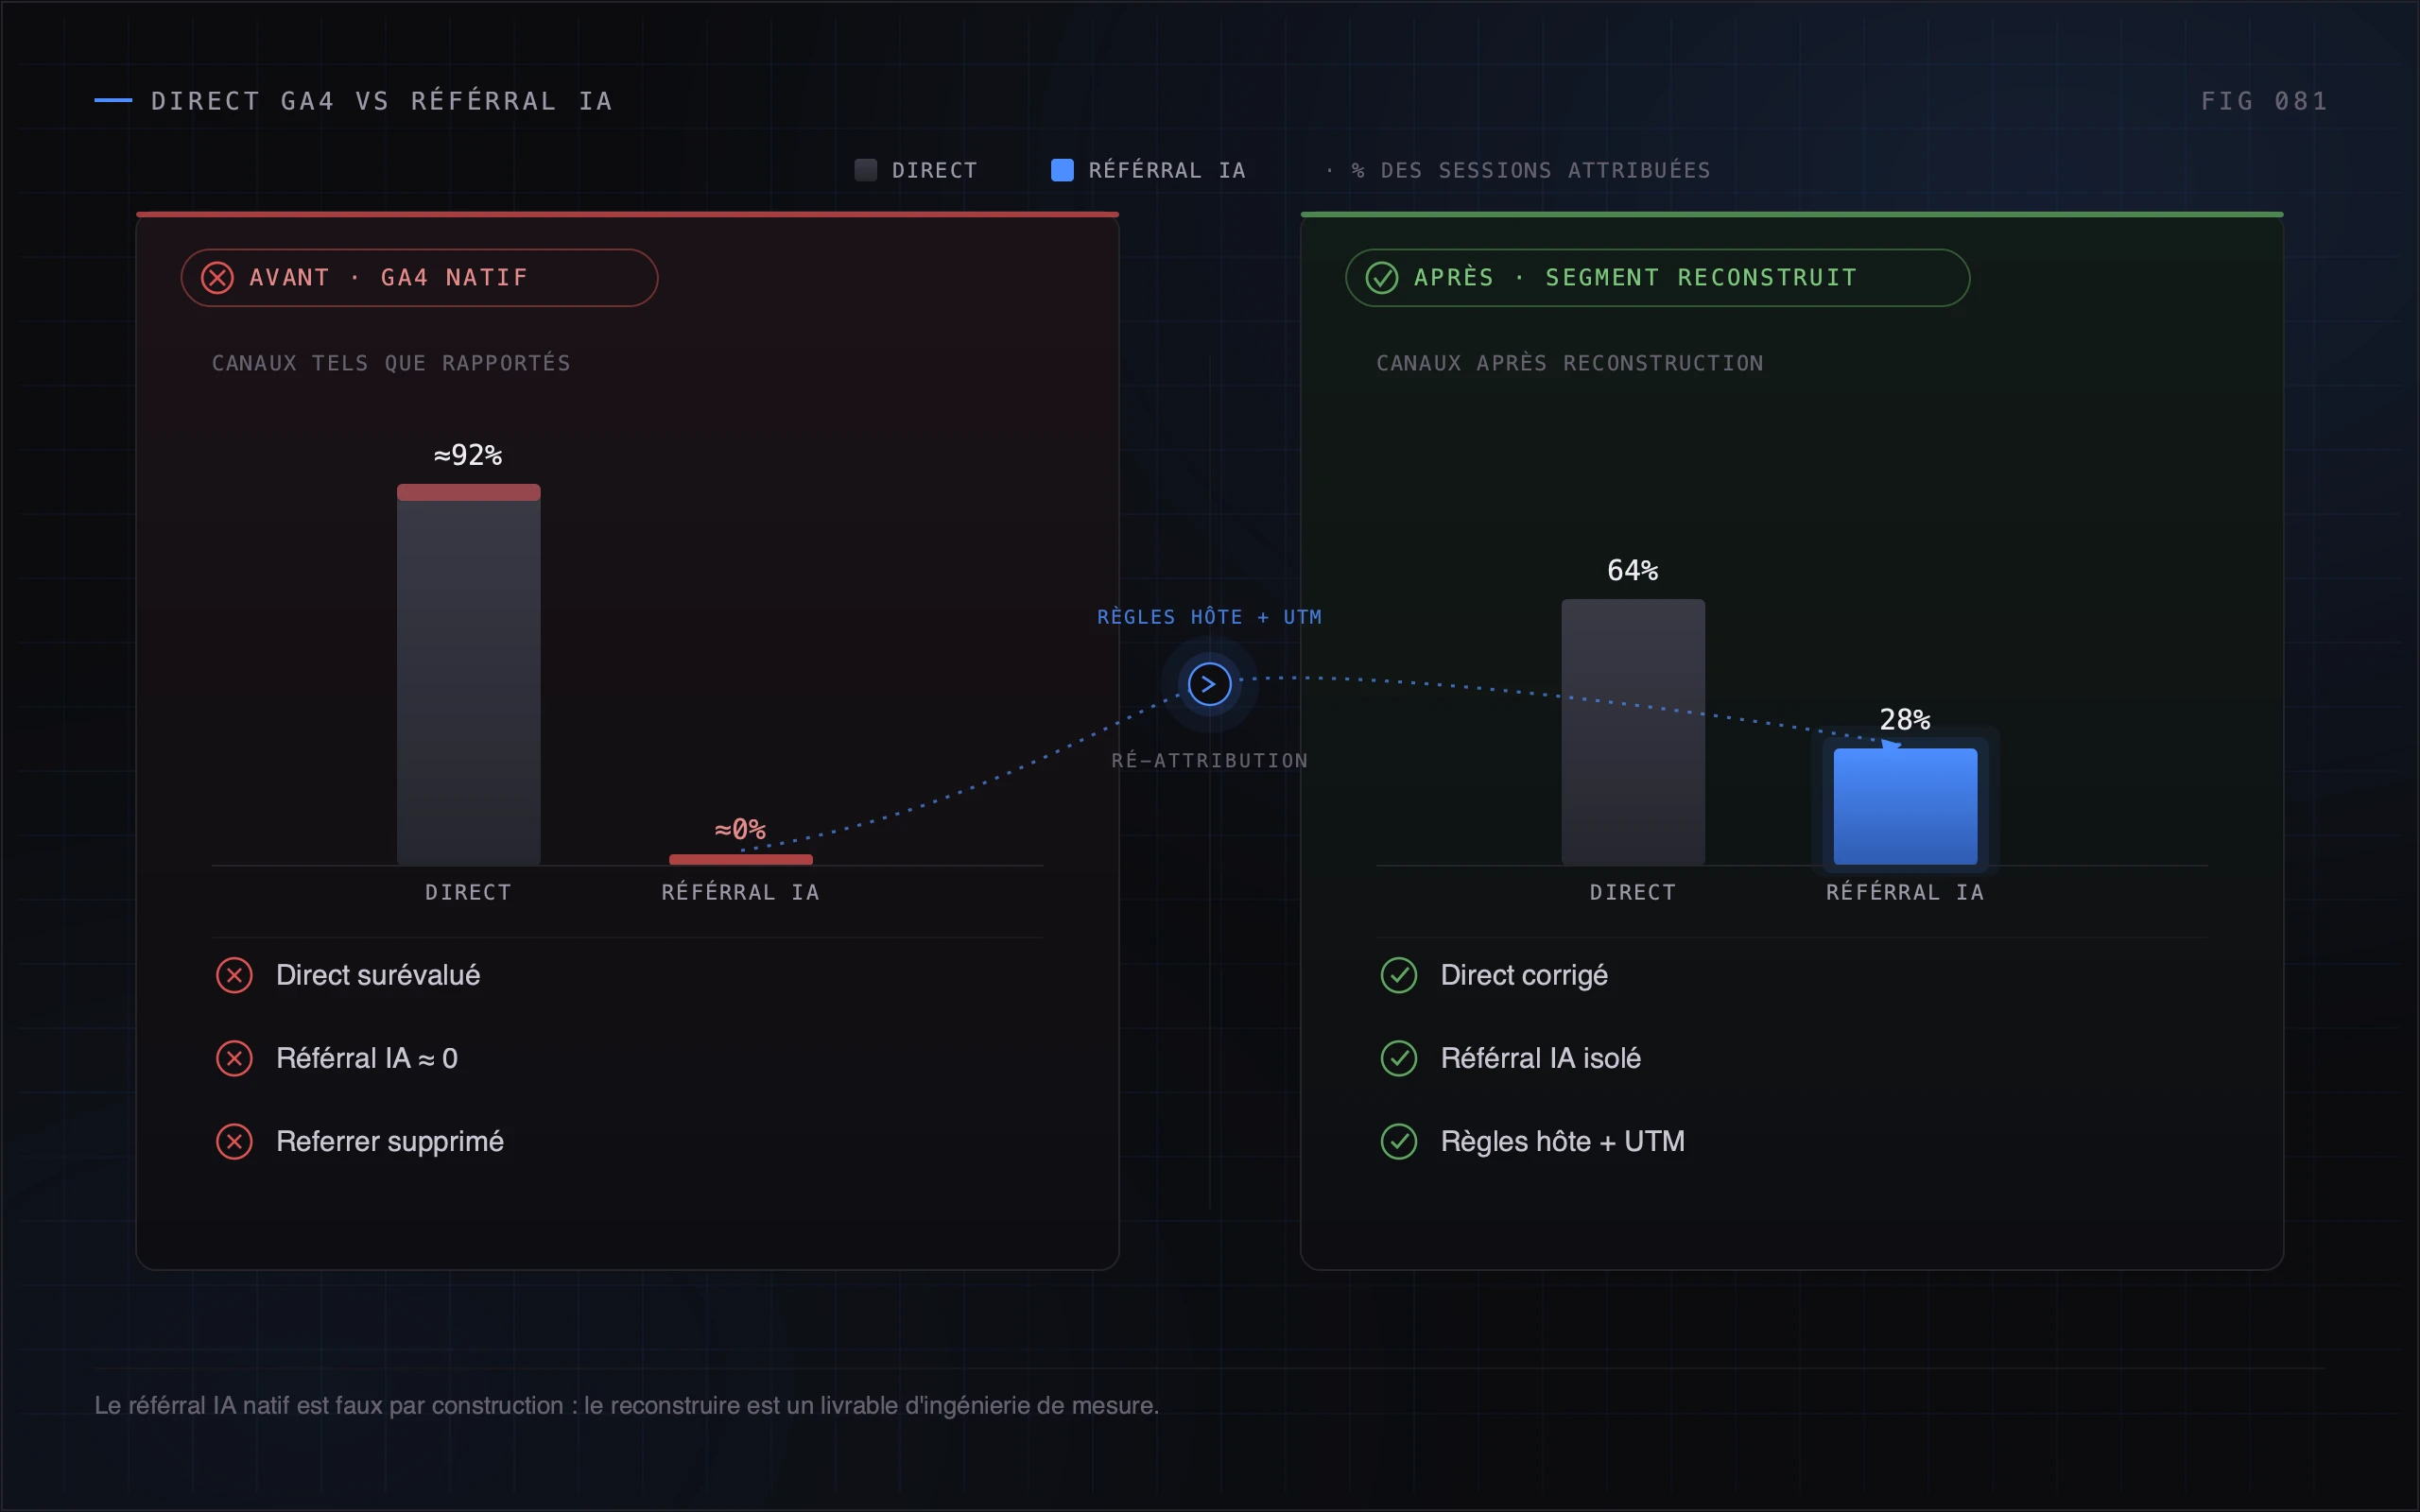
Task: Click the check icon beside Direct corrigé
Action: [1399, 975]
